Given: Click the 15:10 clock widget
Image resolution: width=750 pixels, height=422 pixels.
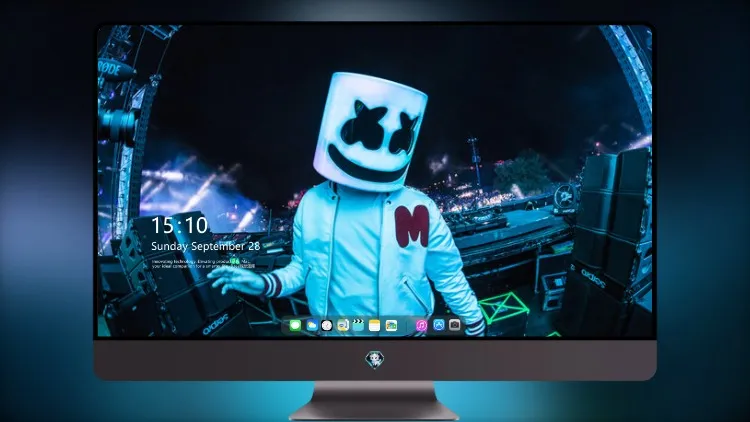Looking at the screenshot, I should click(x=179, y=225).
